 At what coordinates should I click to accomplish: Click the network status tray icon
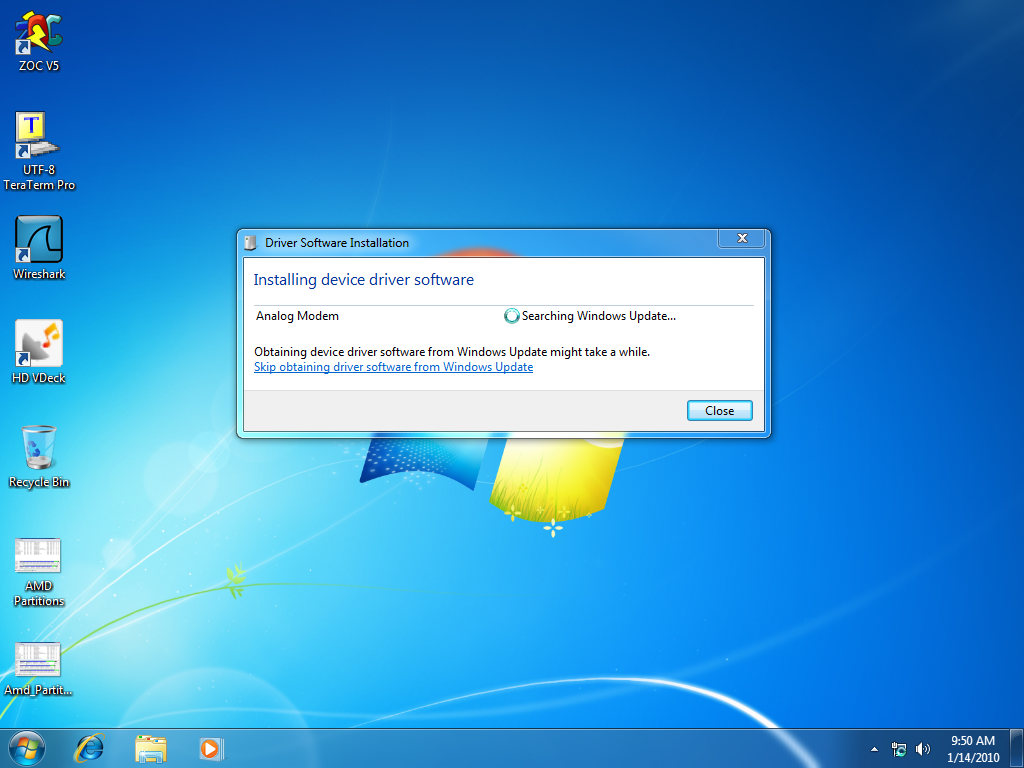point(899,749)
